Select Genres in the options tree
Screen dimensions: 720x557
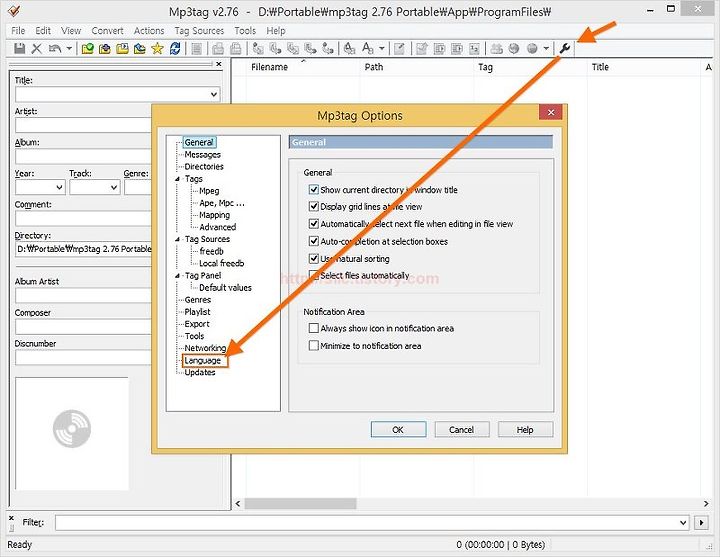pyautogui.click(x=198, y=300)
